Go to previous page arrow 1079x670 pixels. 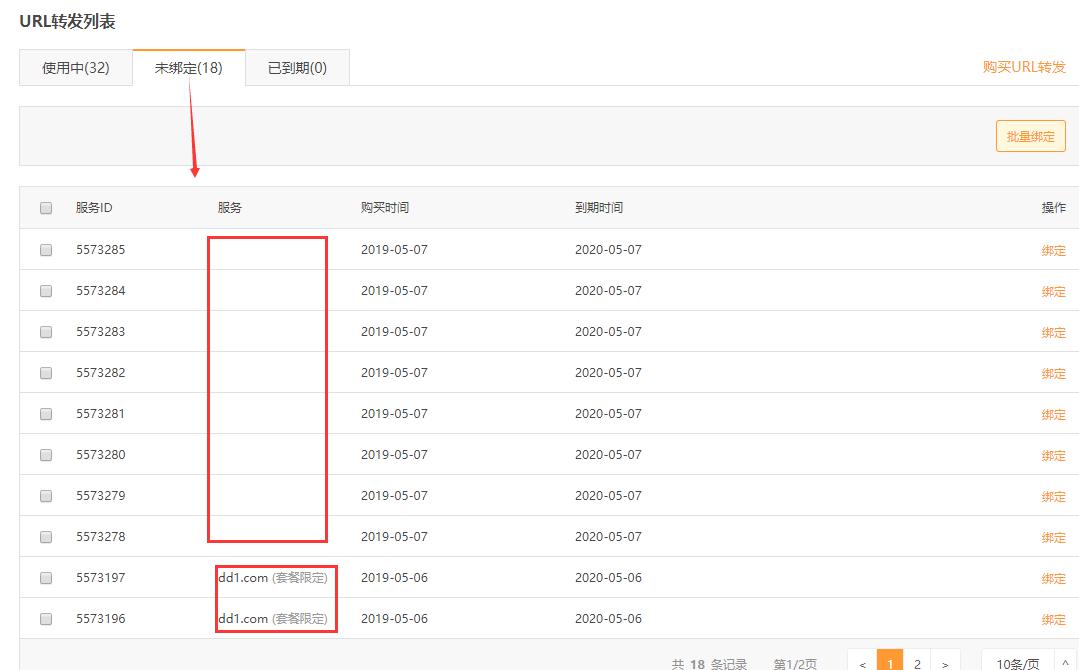(x=863, y=663)
